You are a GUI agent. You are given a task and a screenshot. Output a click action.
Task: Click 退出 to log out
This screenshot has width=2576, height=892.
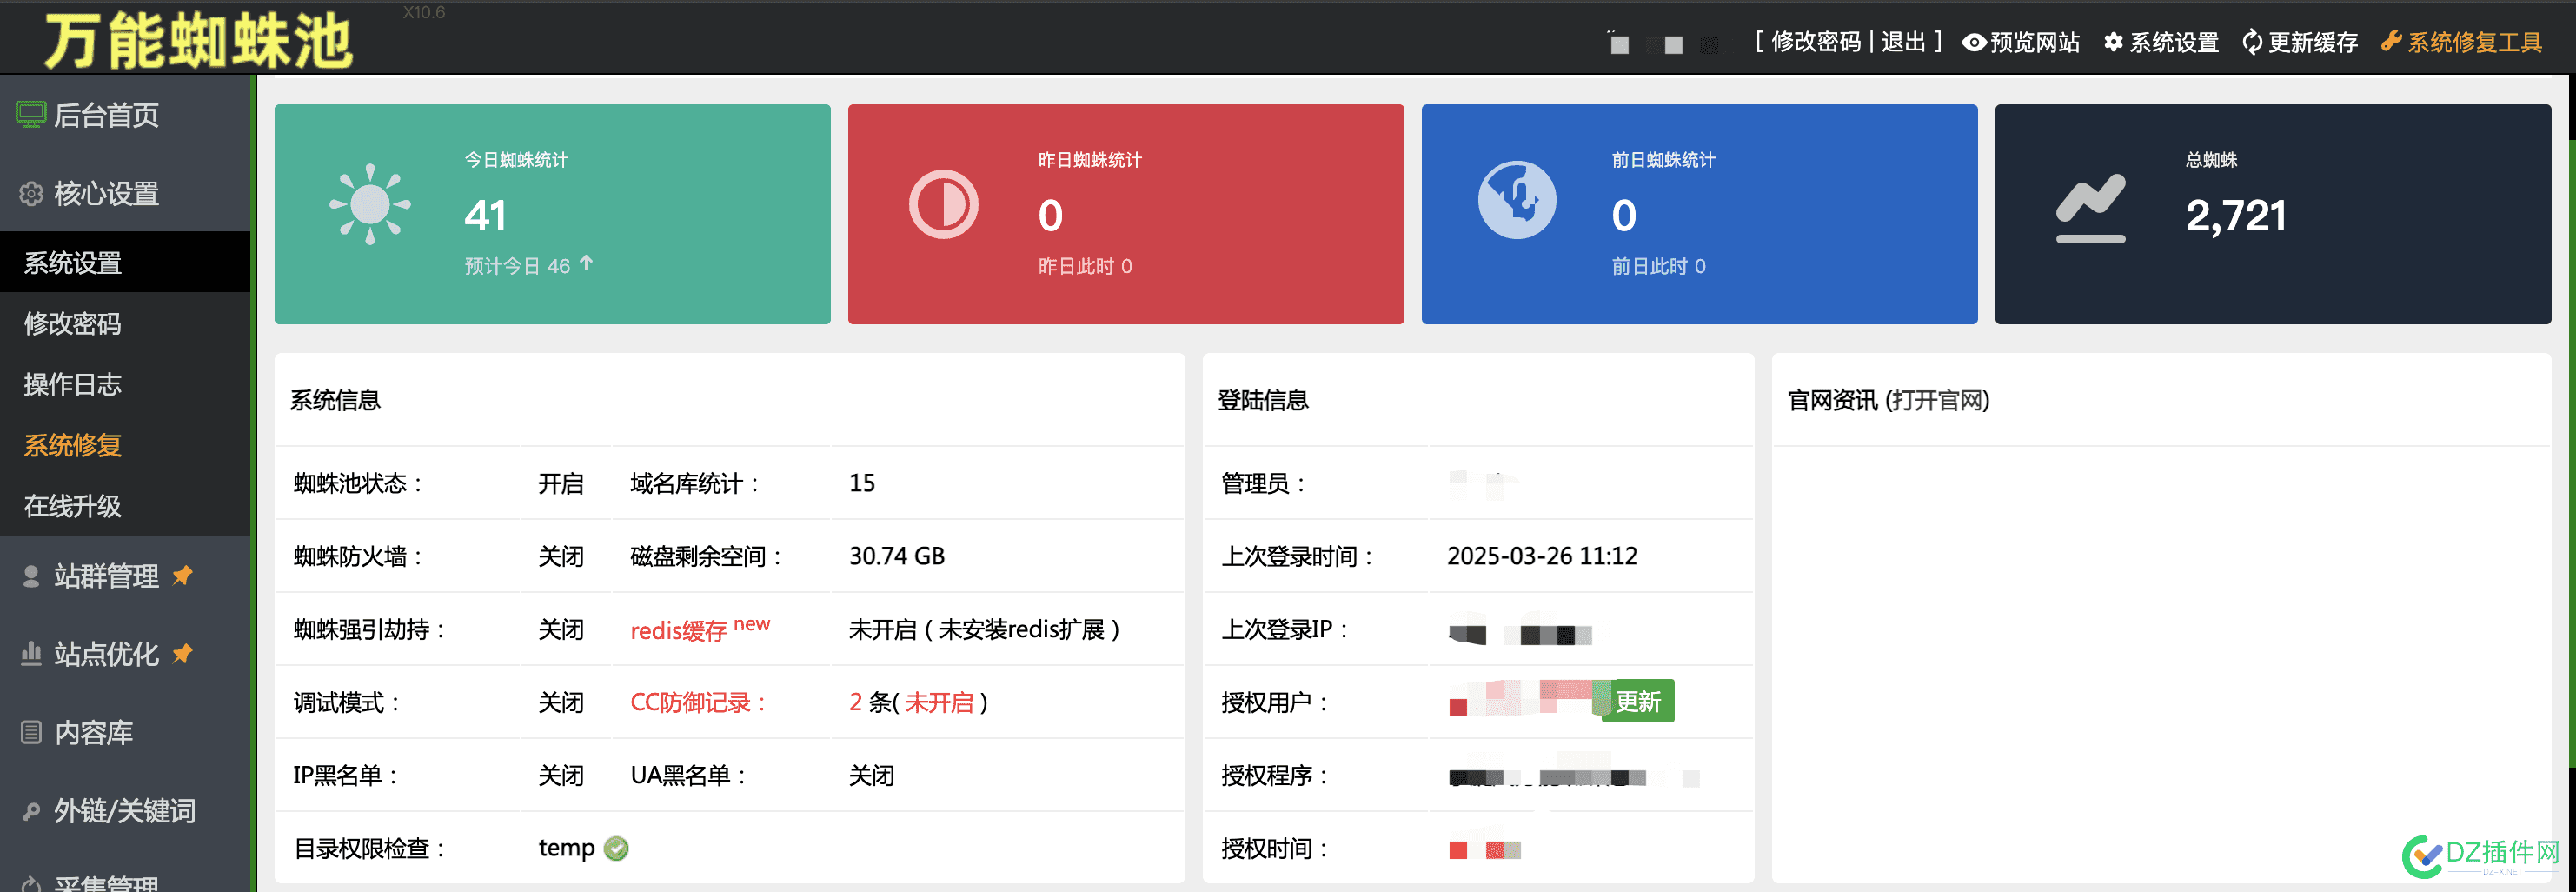(1904, 42)
